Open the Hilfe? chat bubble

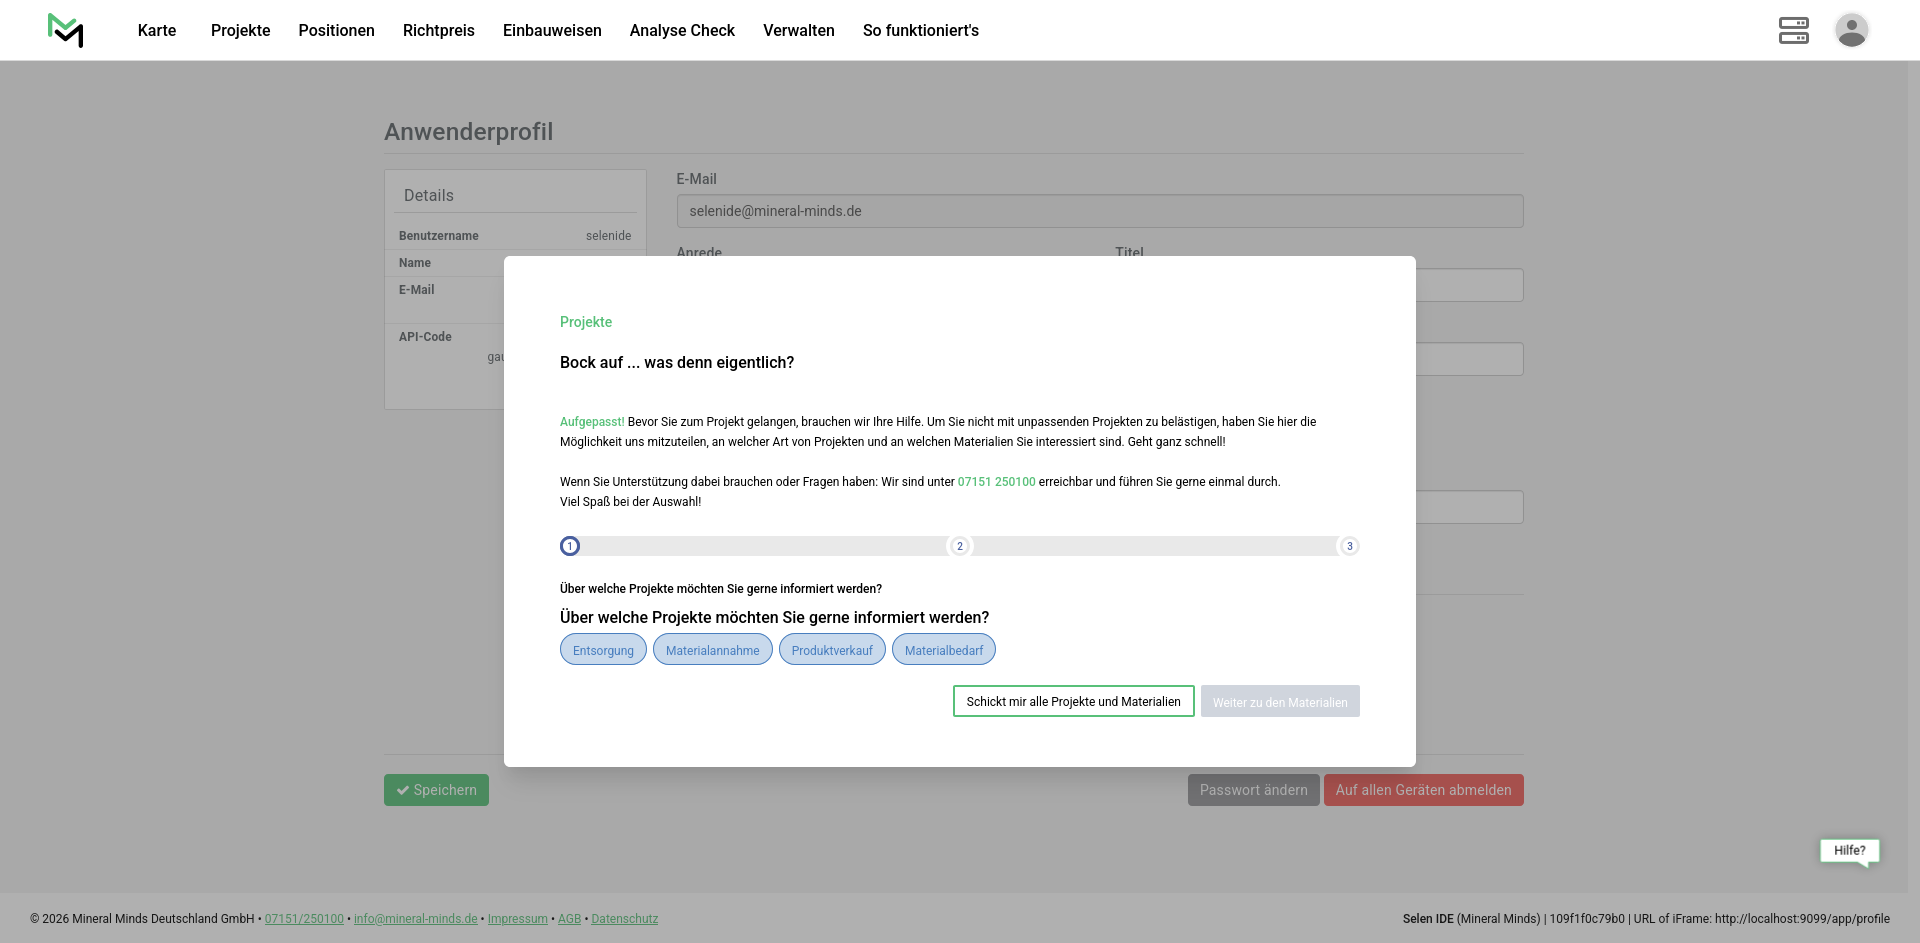click(x=1849, y=851)
